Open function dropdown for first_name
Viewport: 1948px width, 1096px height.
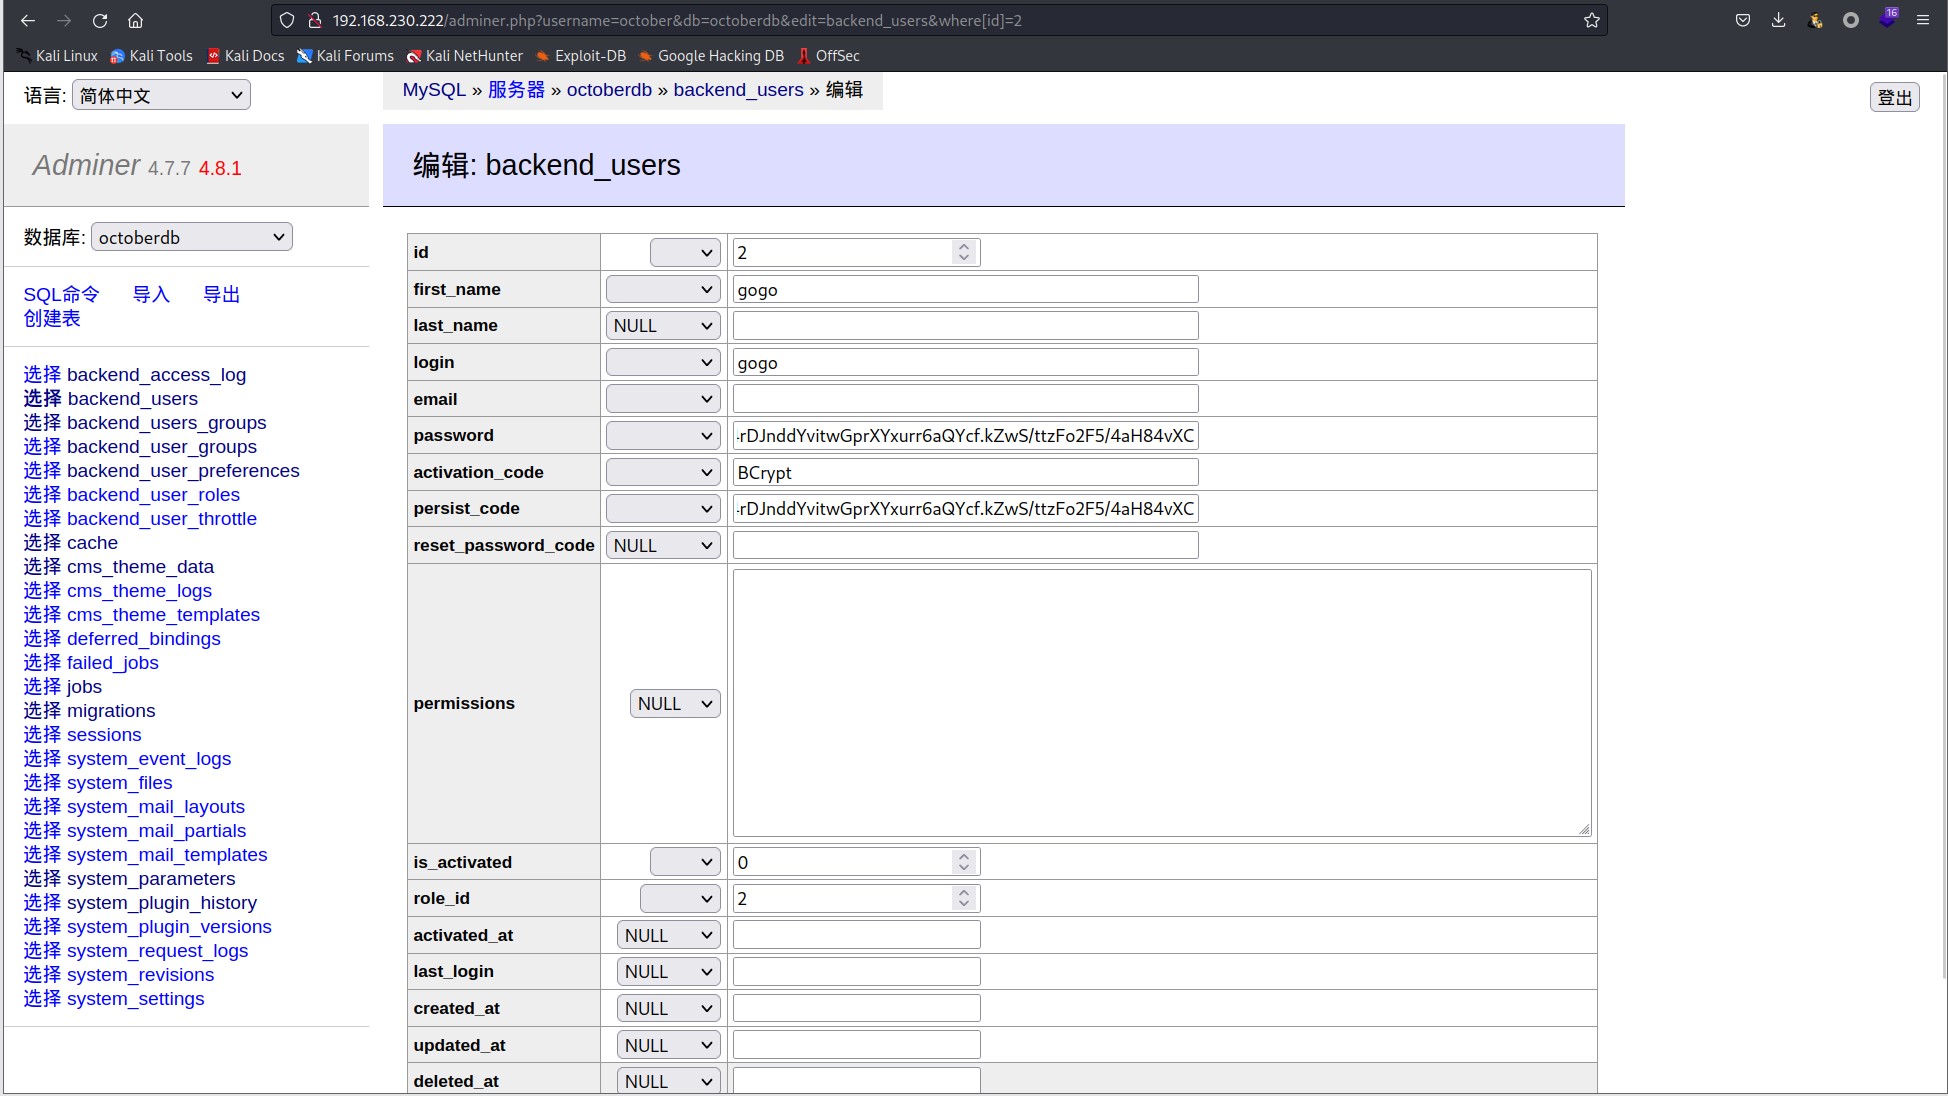pos(663,289)
